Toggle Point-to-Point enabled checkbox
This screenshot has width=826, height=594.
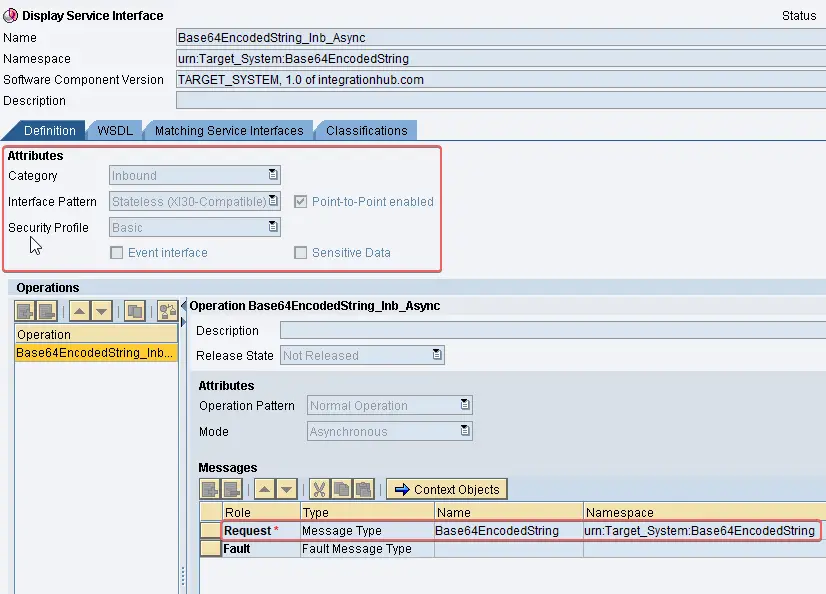pyautogui.click(x=300, y=201)
